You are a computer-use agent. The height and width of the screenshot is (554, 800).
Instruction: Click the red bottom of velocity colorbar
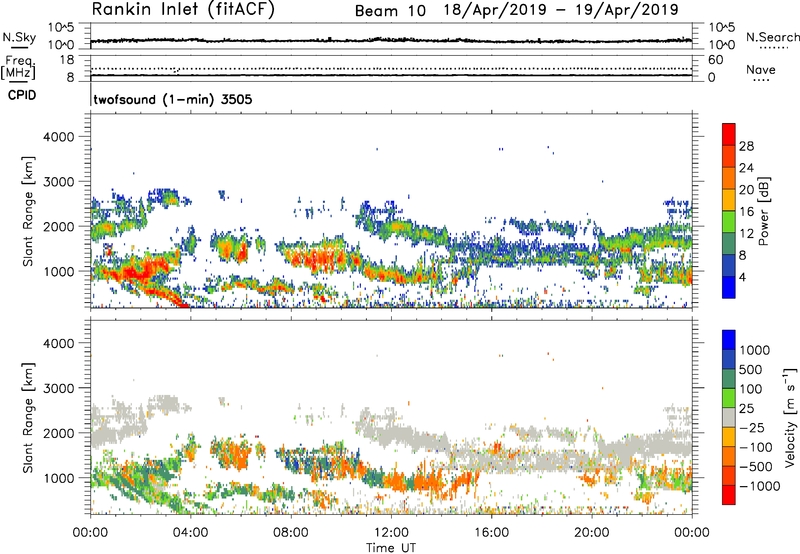pyautogui.click(x=729, y=495)
